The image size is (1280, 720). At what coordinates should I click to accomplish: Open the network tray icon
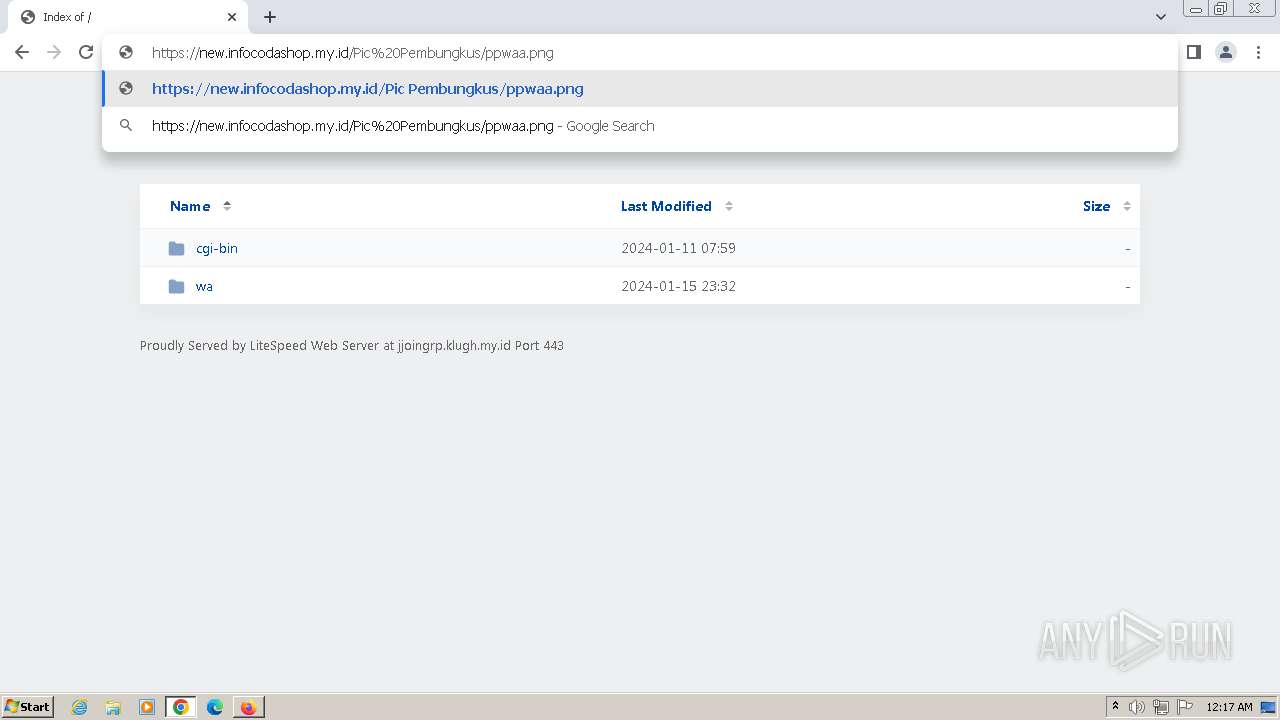pos(1161,707)
